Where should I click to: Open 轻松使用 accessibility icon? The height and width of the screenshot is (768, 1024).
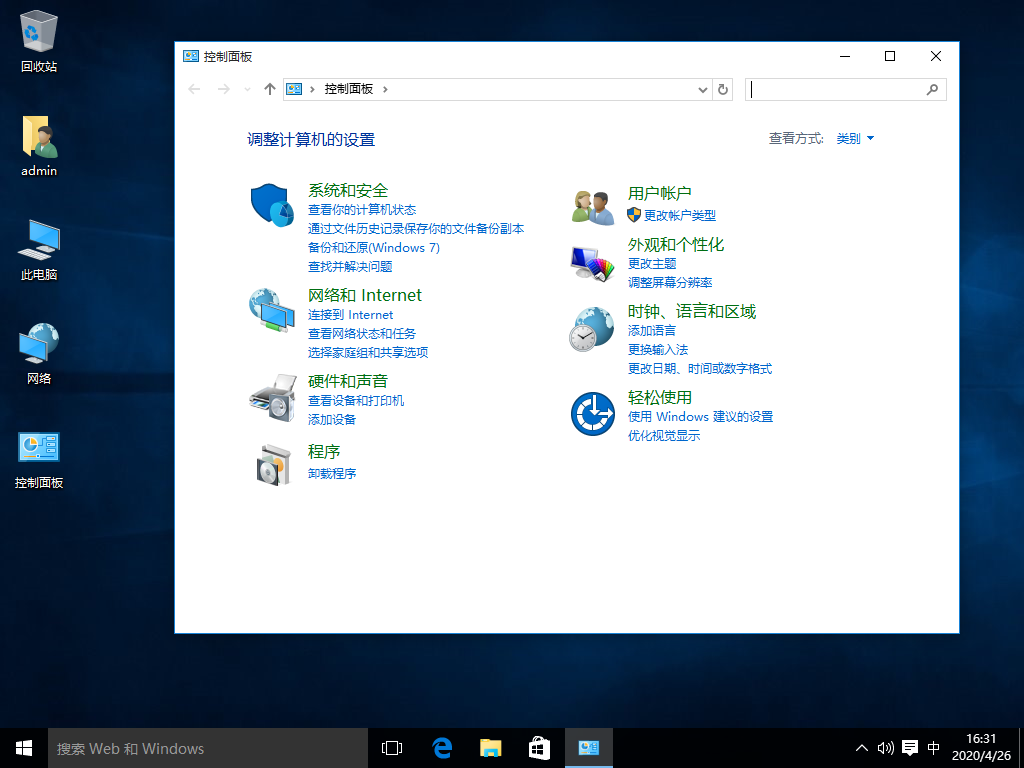592,412
